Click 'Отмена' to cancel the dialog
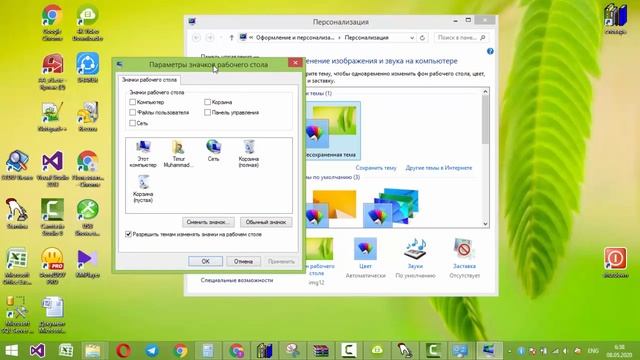This screenshot has height=360, width=640. [243, 261]
